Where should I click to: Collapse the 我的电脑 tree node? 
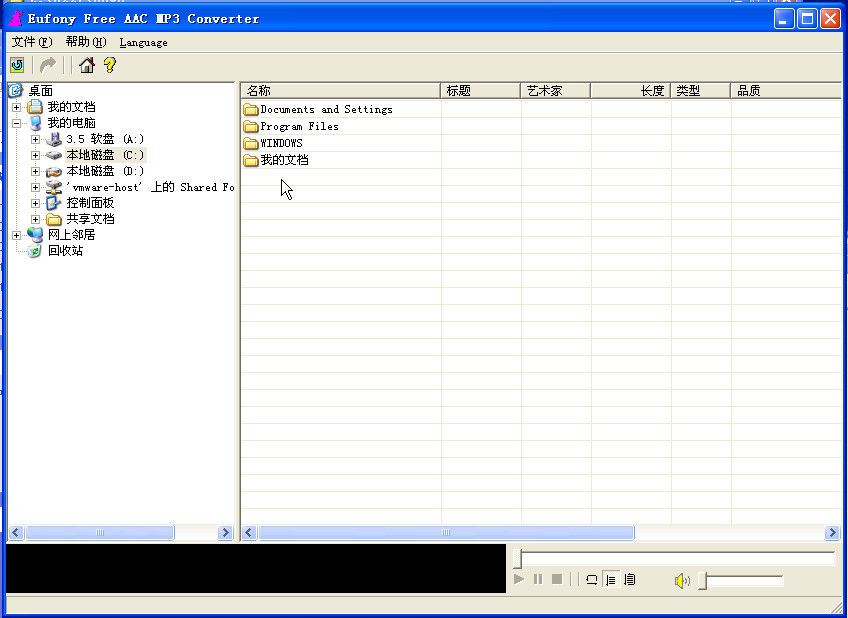point(17,123)
